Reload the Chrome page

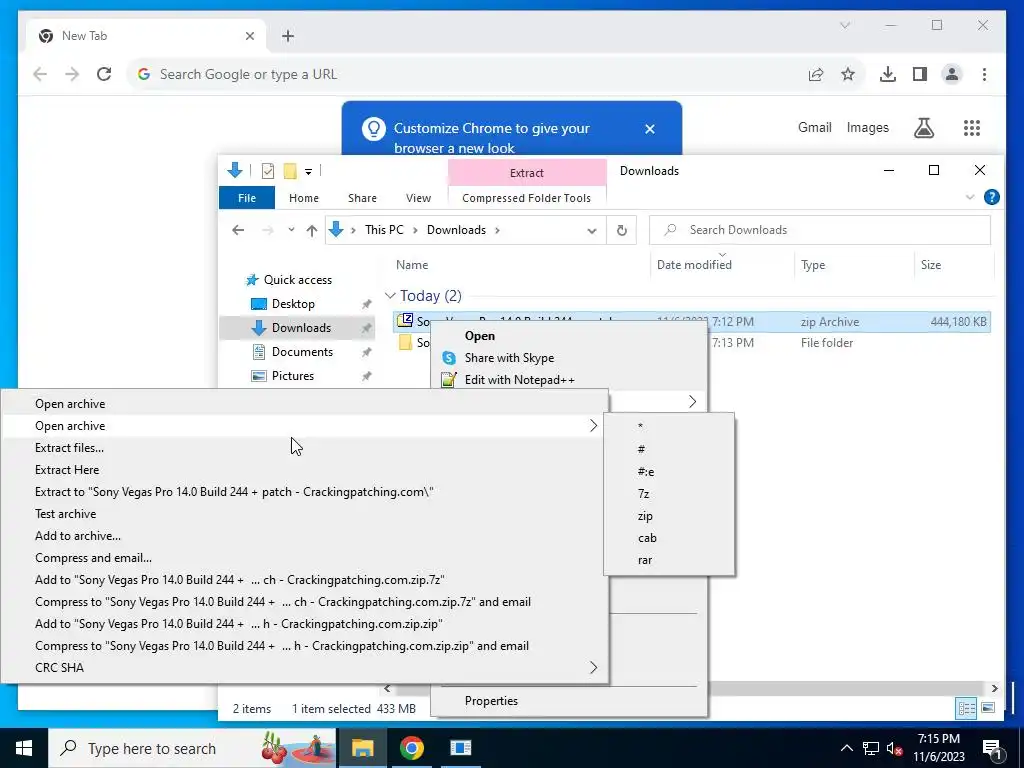click(x=104, y=74)
